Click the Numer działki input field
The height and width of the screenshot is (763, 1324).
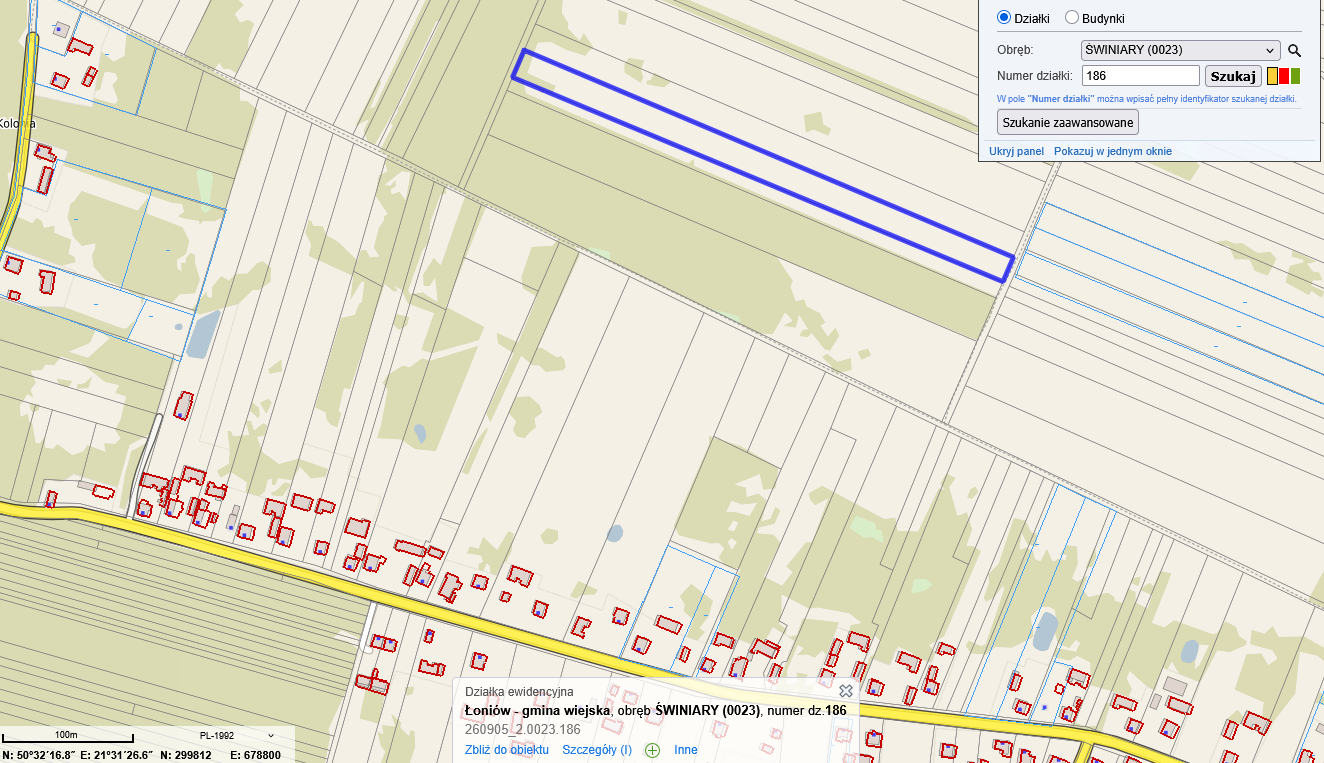coord(1140,76)
